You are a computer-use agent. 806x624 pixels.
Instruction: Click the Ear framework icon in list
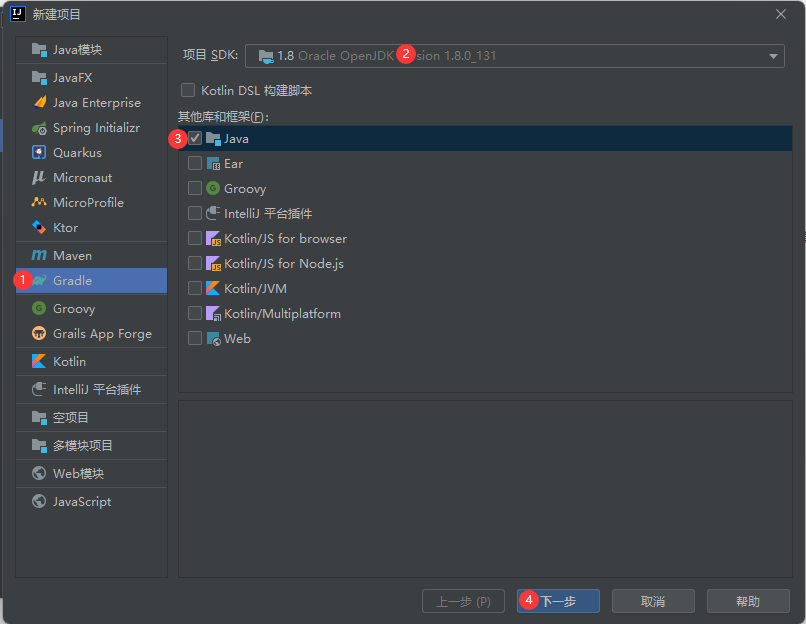pos(213,164)
